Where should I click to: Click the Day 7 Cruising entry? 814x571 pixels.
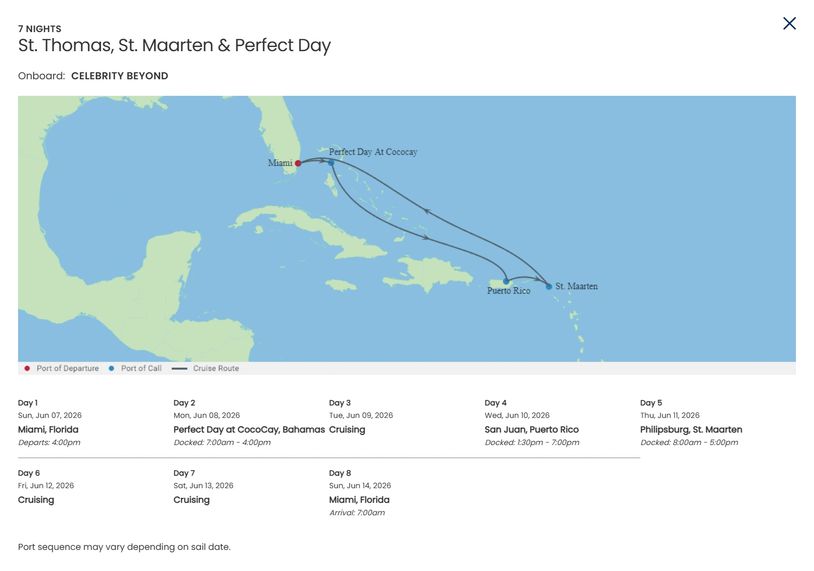click(x=191, y=499)
